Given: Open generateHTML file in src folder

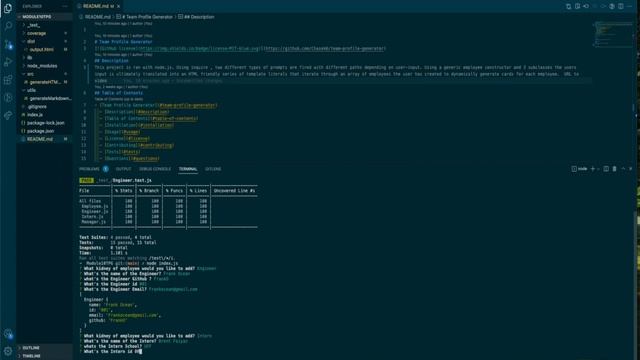Looking at the screenshot, I should (x=44, y=82).
